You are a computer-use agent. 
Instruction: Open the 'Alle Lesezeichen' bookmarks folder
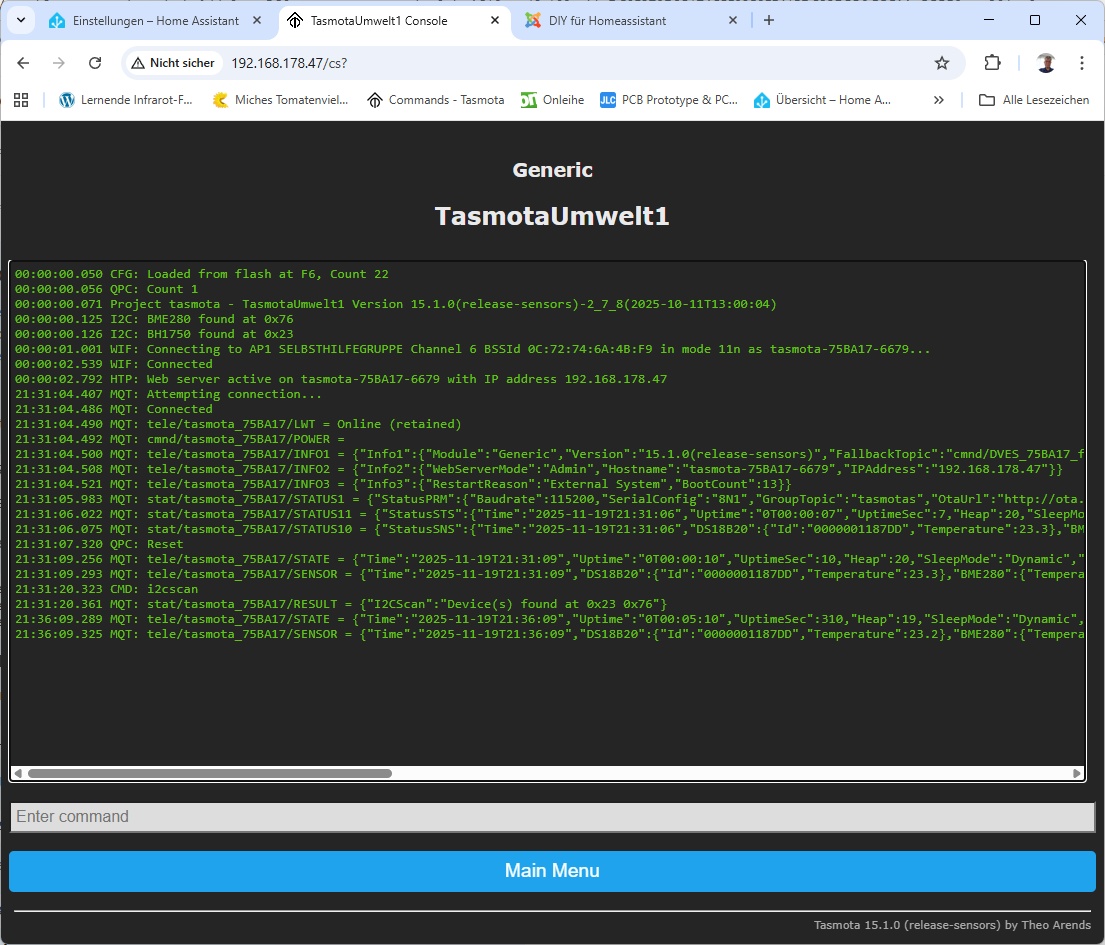click(x=1034, y=100)
